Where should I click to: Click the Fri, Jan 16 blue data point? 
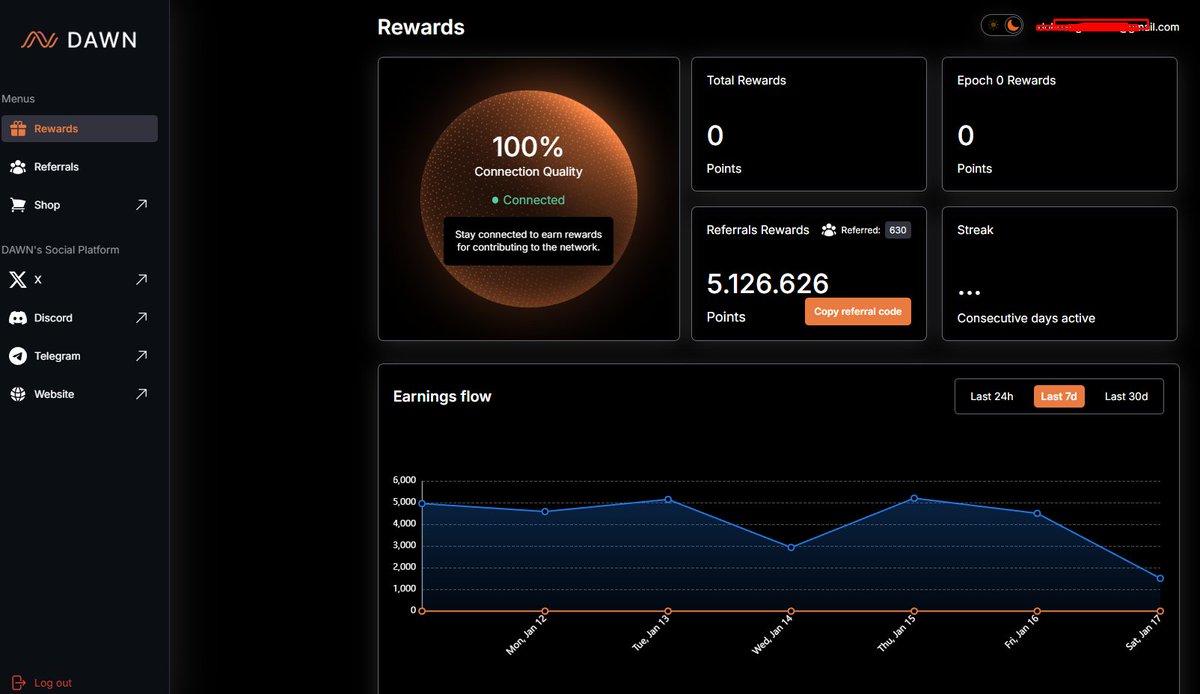[x=1037, y=513]
